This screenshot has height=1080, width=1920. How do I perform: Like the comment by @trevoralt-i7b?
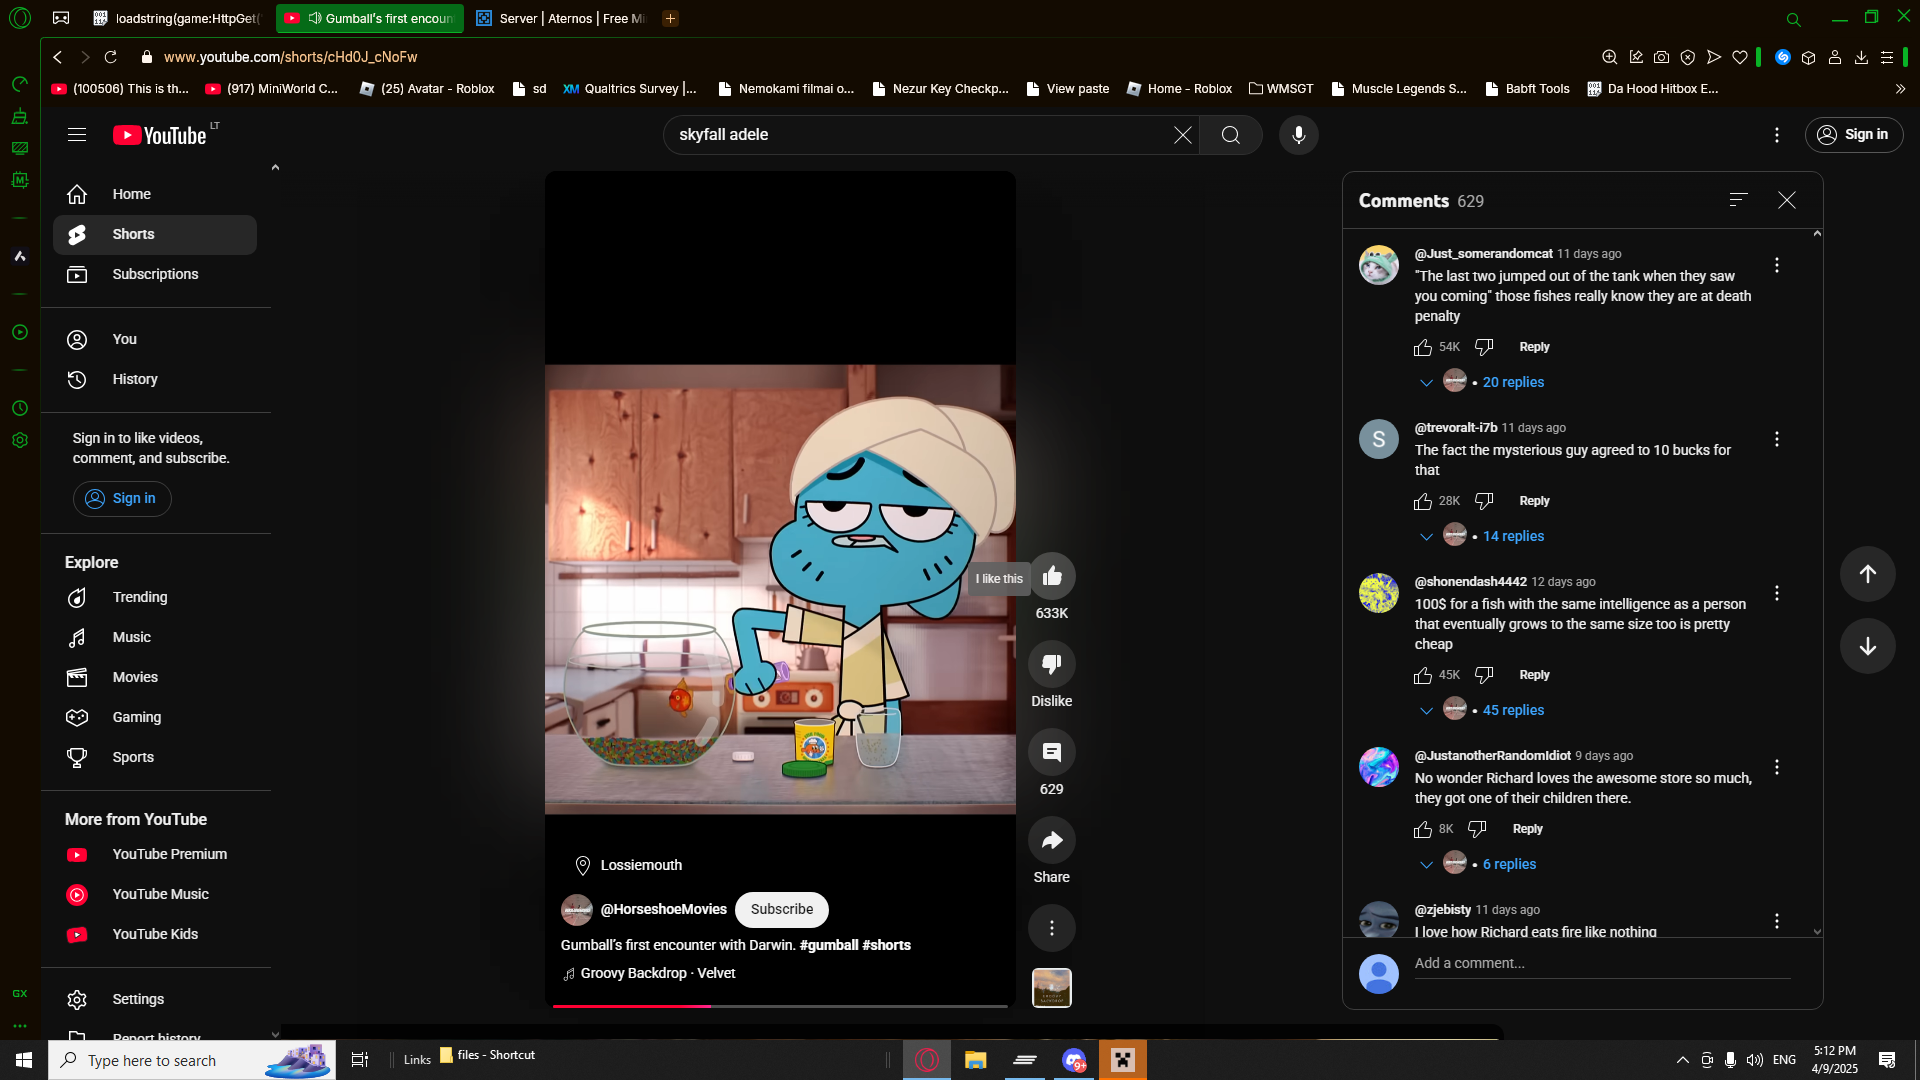coord(1423,501)
